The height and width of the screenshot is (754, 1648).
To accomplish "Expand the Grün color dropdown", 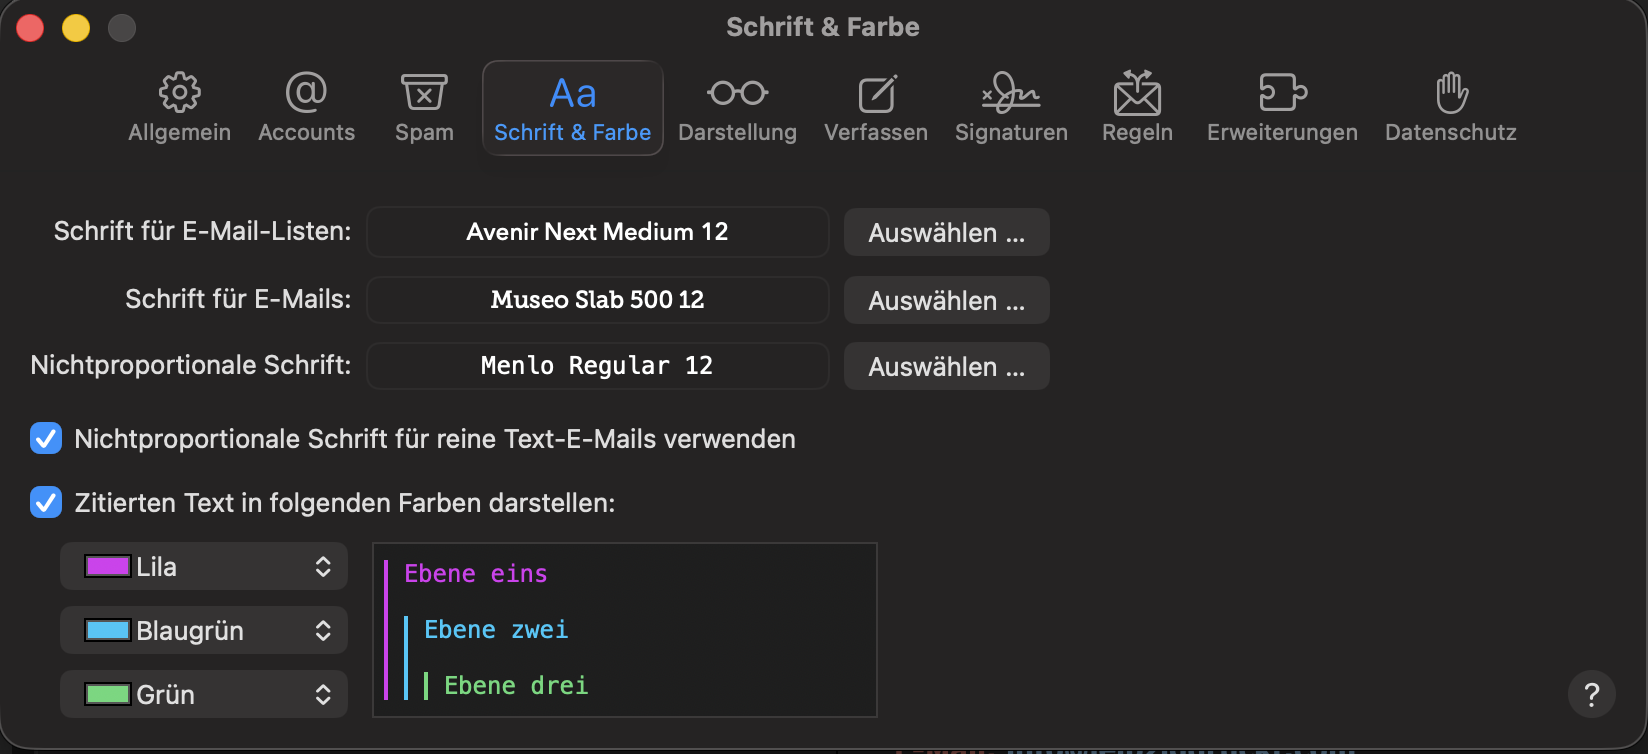I will tap(204, 695).
